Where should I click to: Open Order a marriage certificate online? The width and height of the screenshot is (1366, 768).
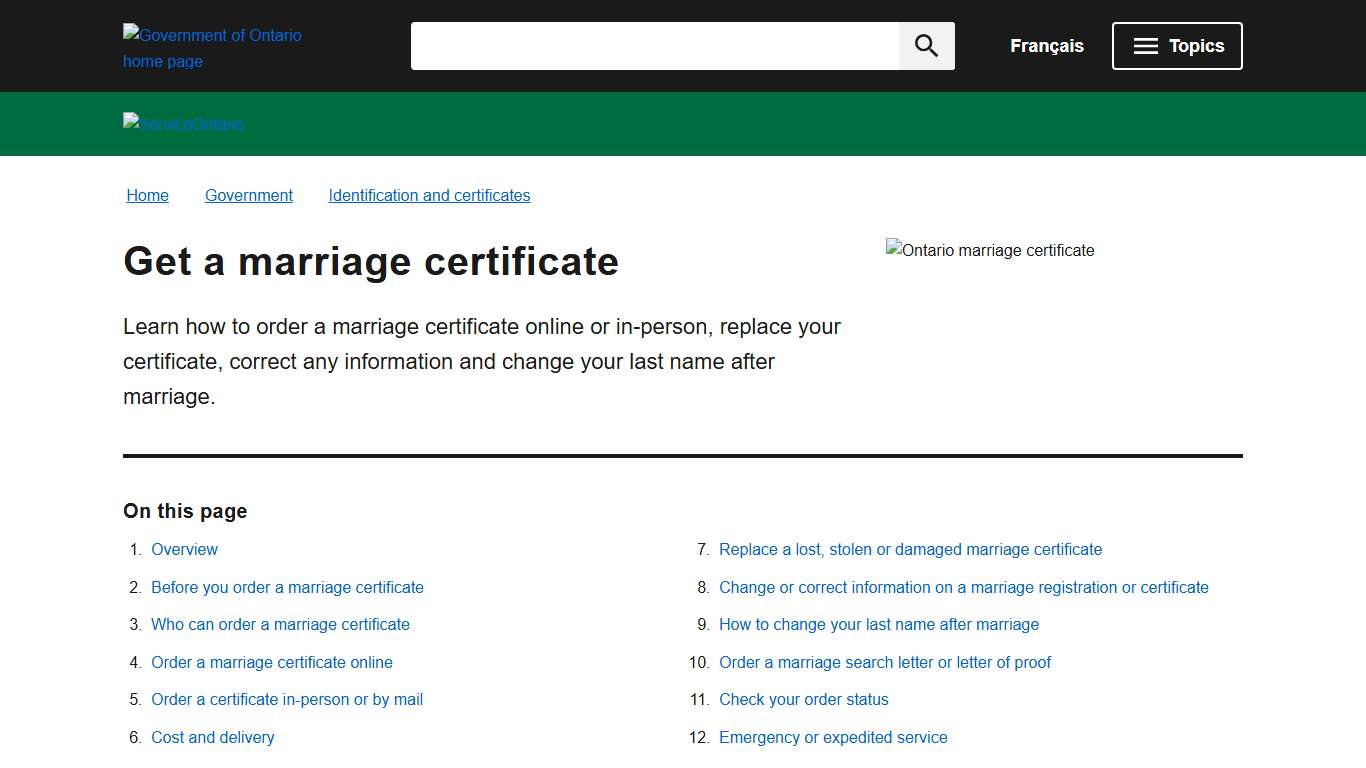pyautogui.click(x=272, y=662)
